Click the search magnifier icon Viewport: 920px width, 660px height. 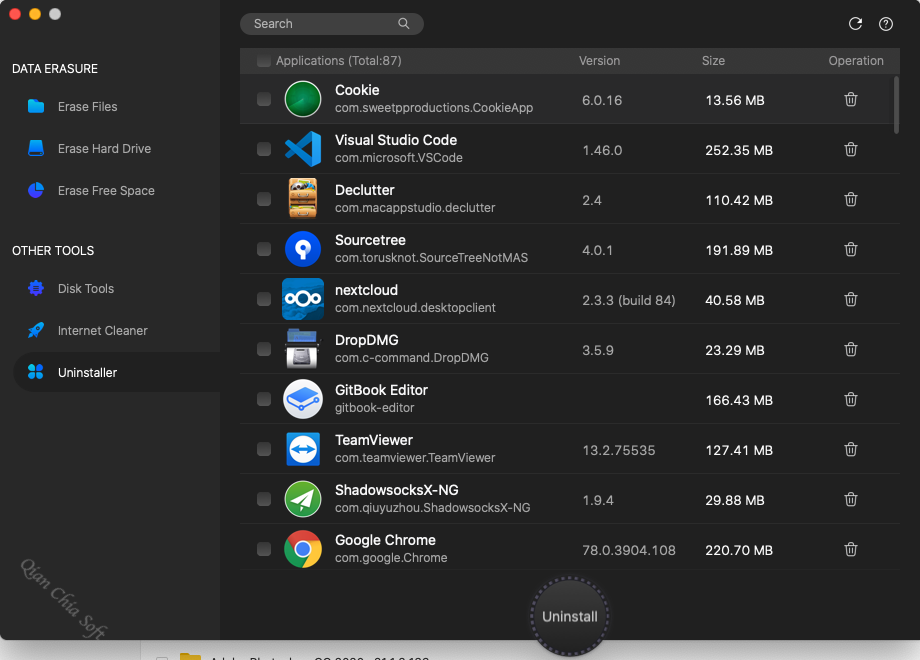(x=404, y=23)
